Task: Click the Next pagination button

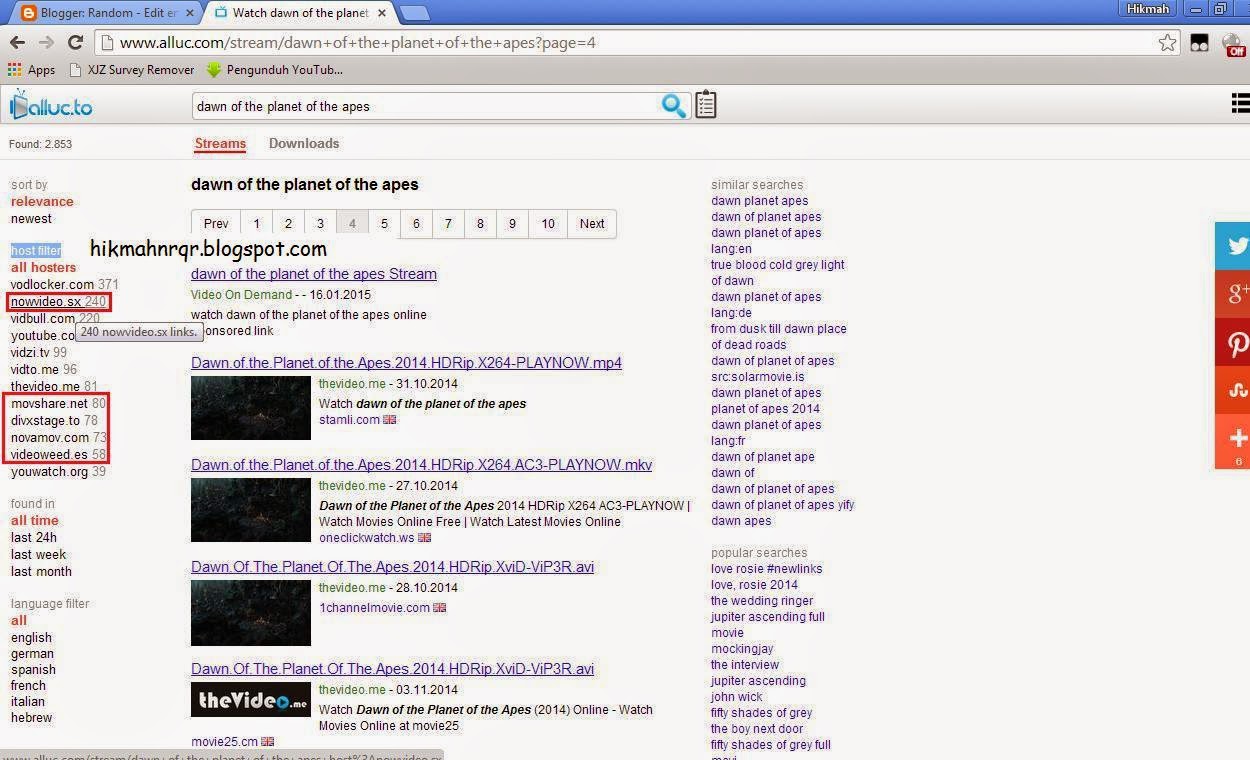Action: pyautogui.click(x=592, y=224)
